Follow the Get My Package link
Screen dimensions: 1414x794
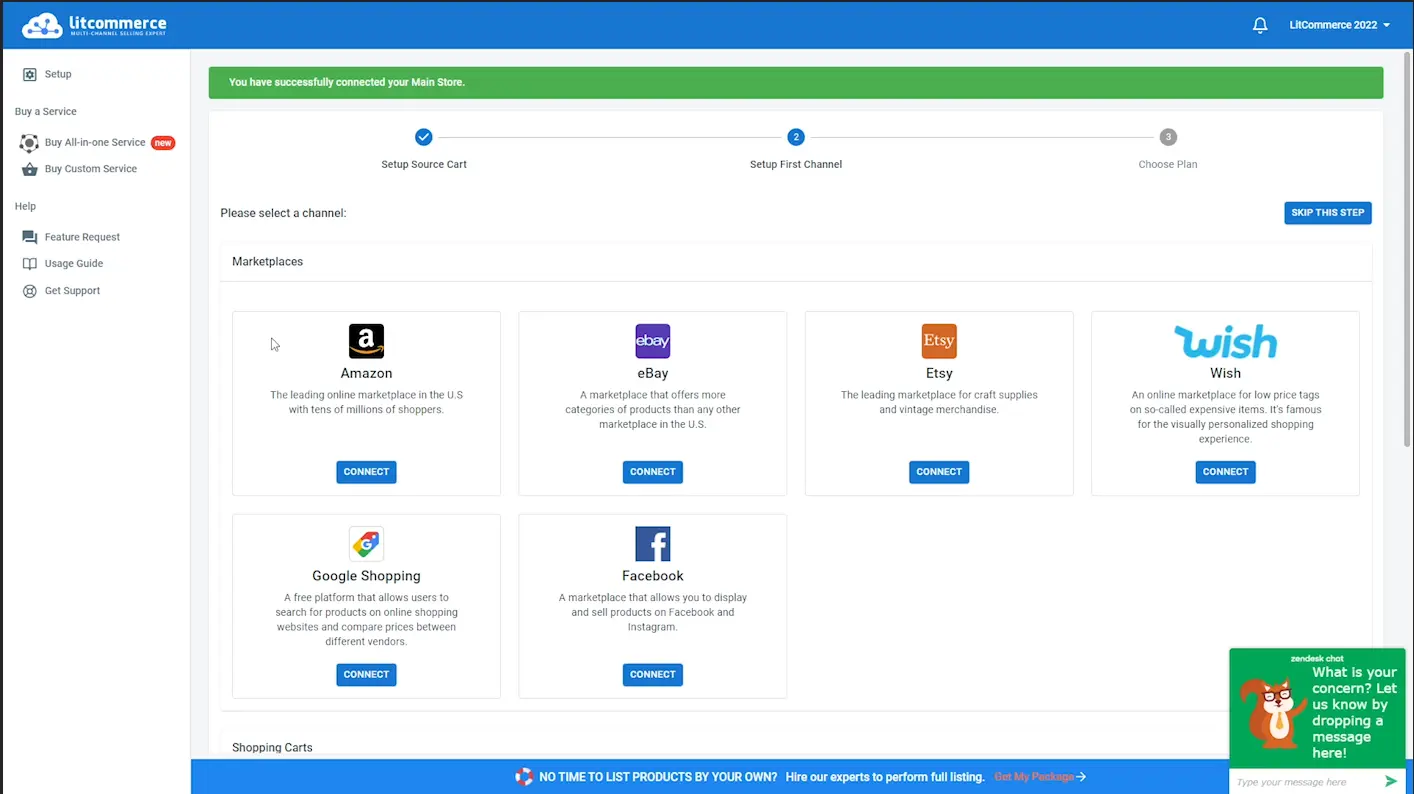pyautogui.click(x=1040, y=777)
